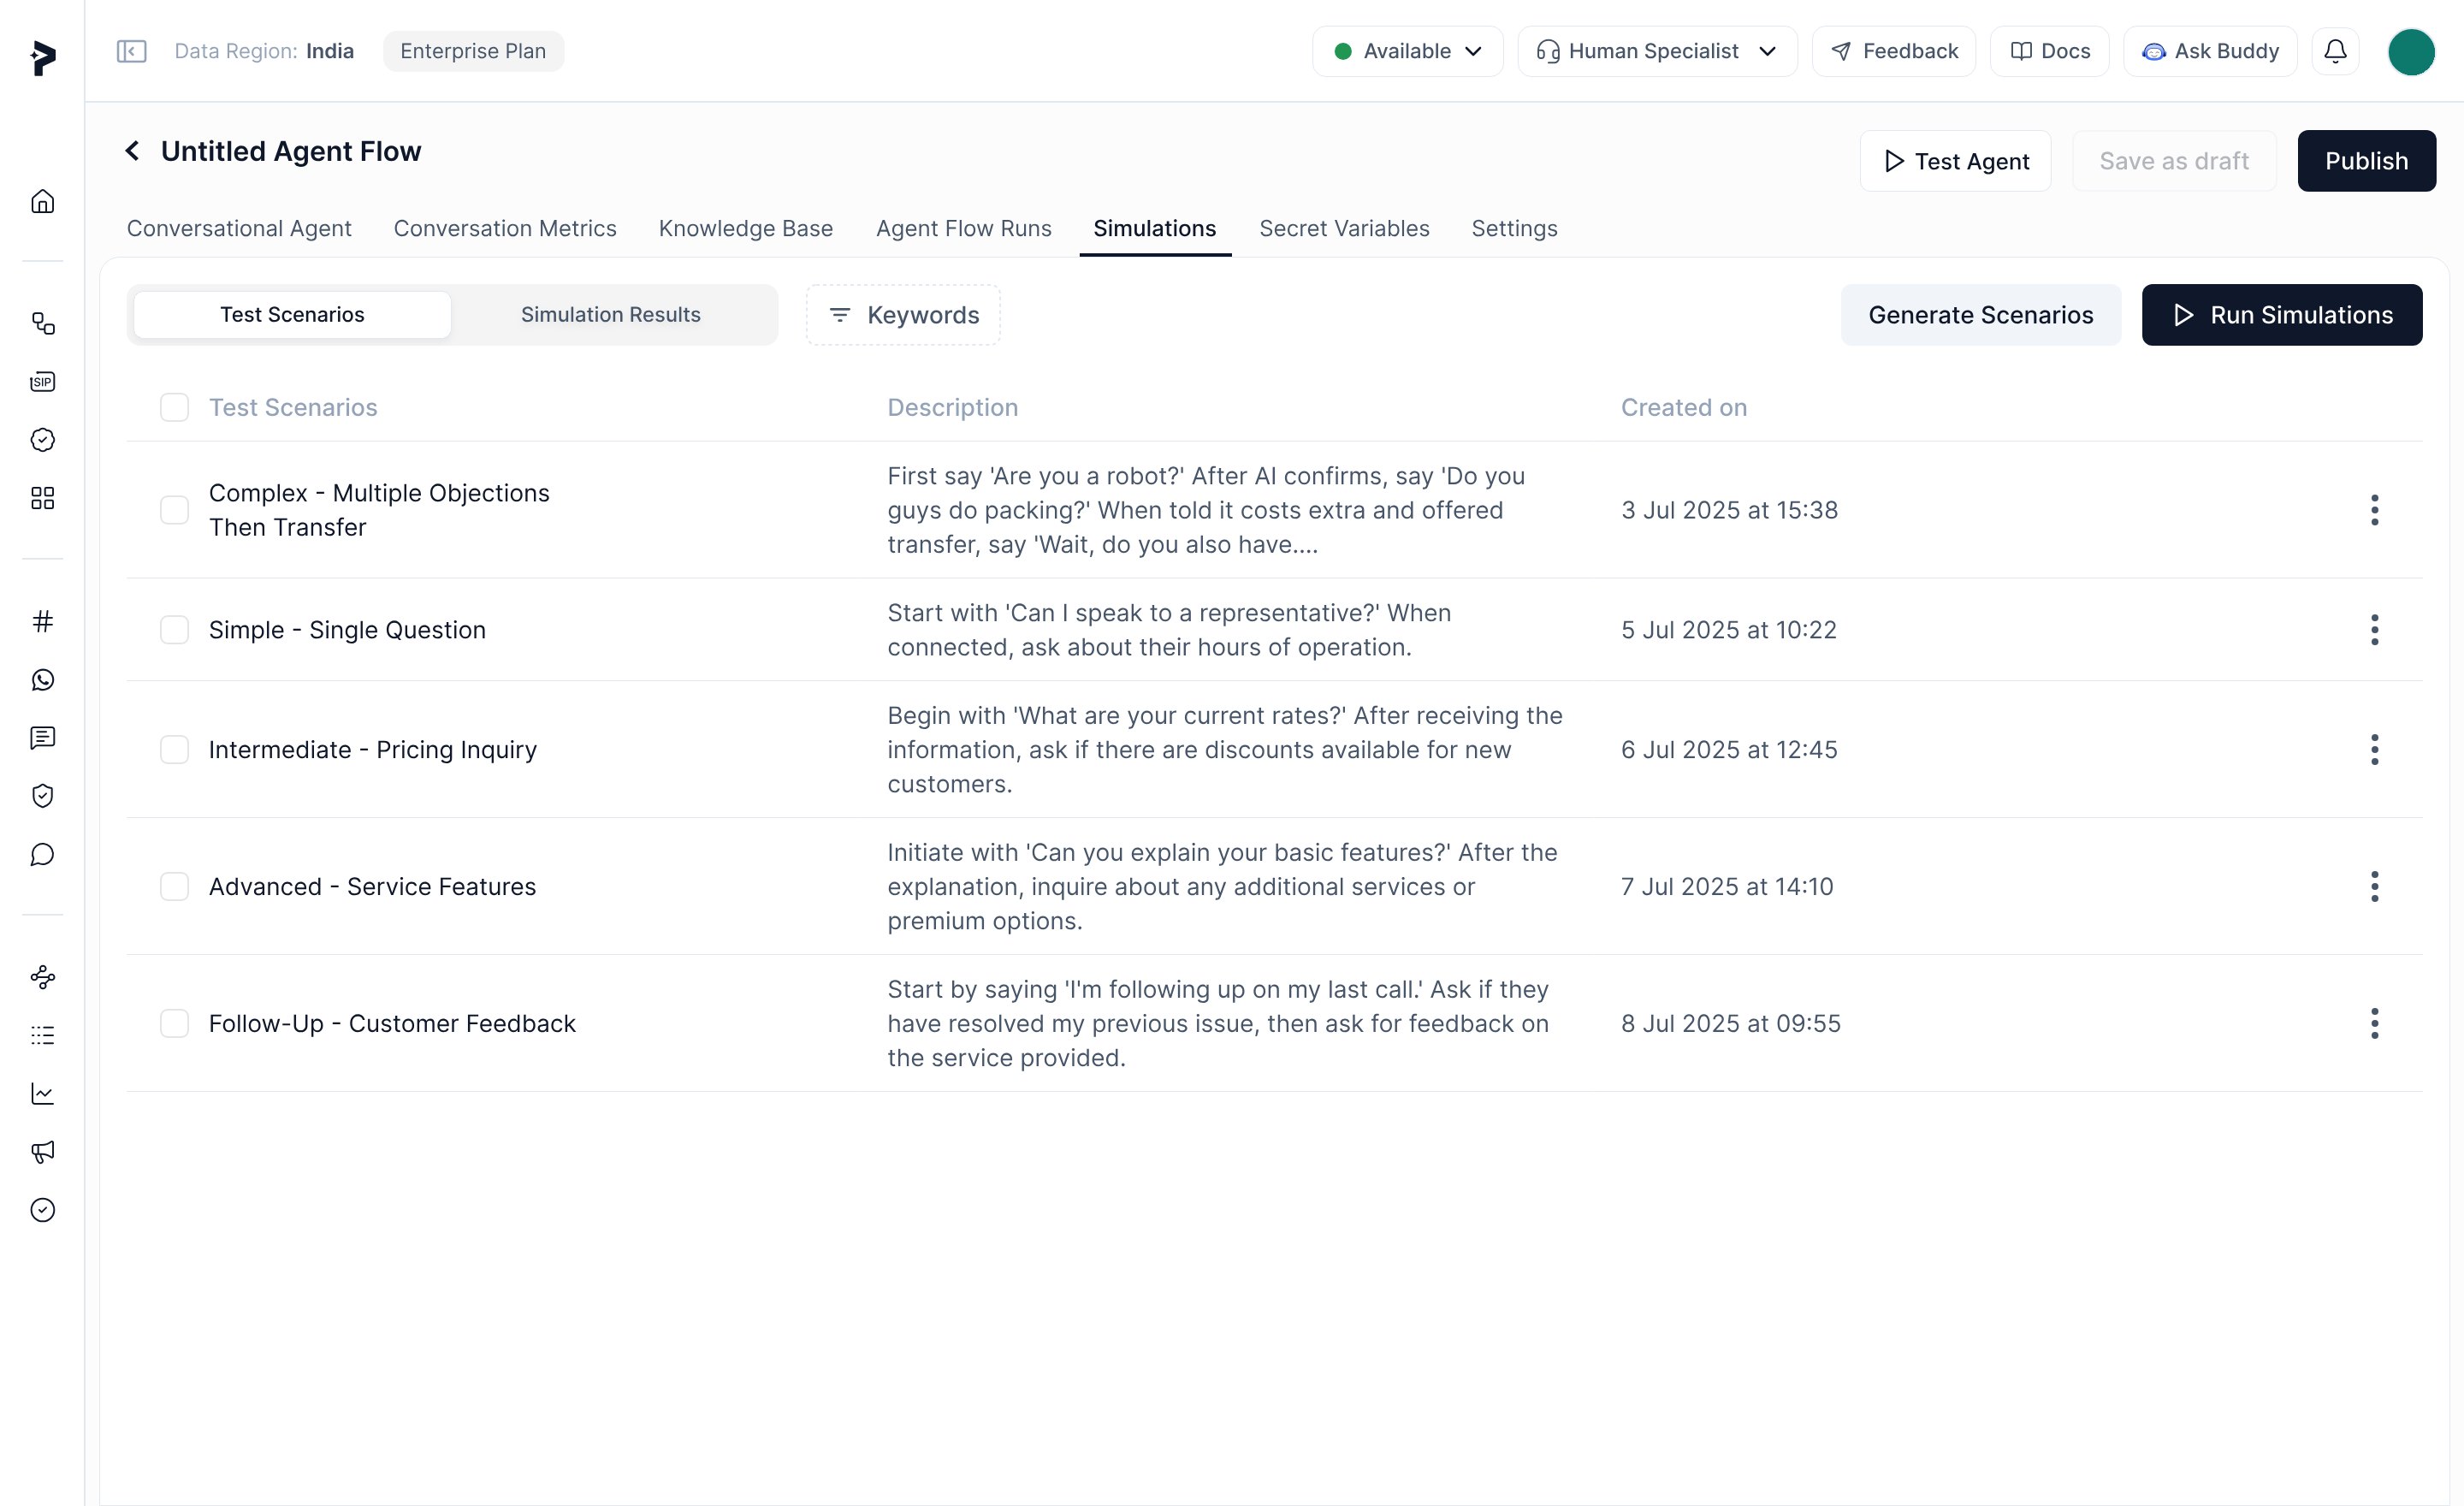Open the hashtag channels icon
Image resolution: width=2464 pixels, height=1506 pixels.
42,622
